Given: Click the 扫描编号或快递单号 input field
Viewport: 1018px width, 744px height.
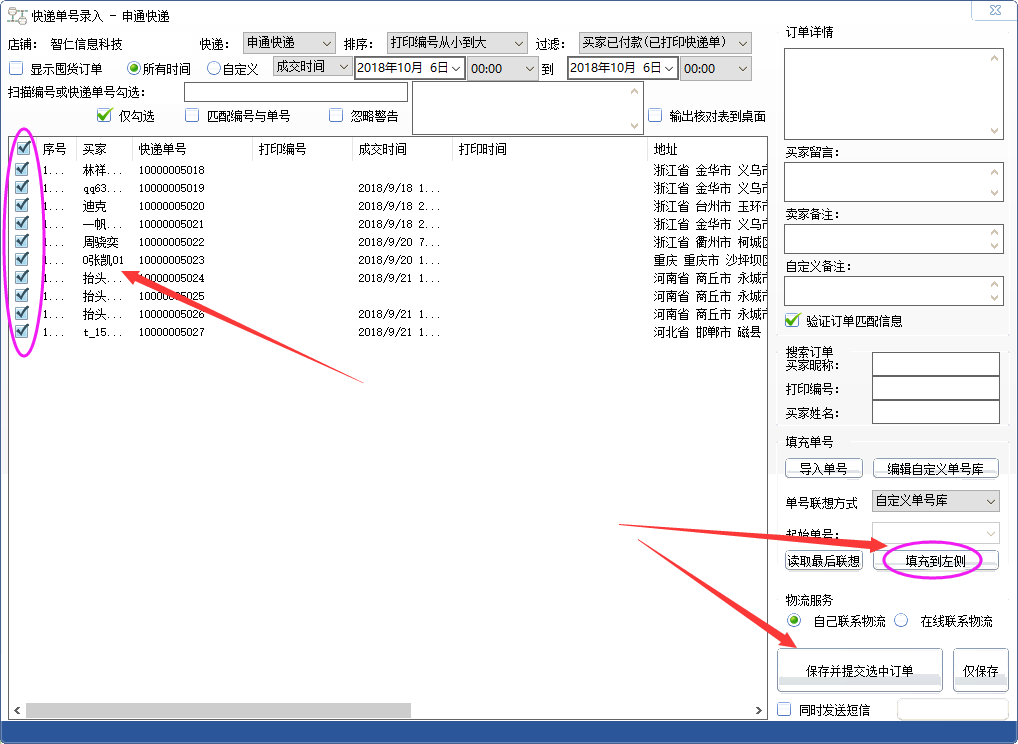Looking at the screenshot, I should click(295, 92).
